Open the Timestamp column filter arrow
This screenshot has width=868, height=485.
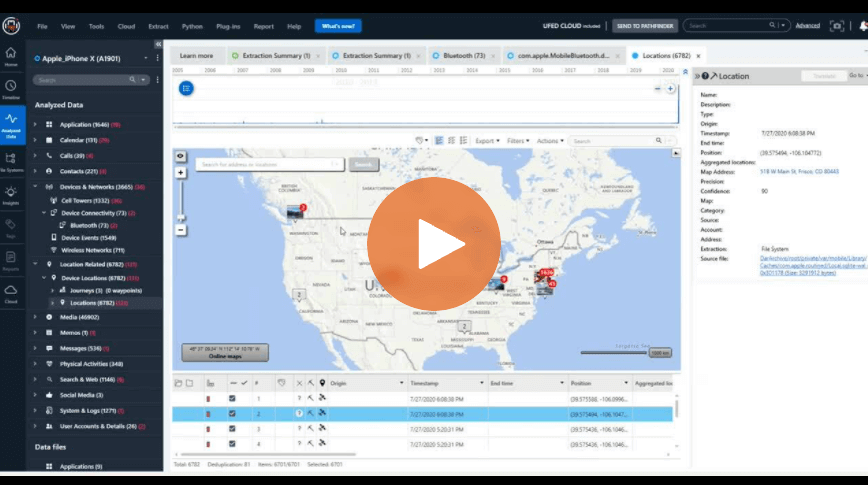[x=481, y=383]
